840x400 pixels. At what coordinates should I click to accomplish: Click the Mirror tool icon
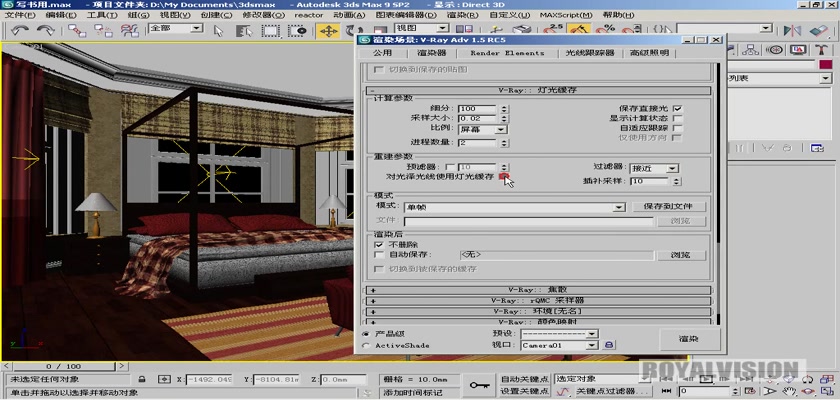(792, 31)
